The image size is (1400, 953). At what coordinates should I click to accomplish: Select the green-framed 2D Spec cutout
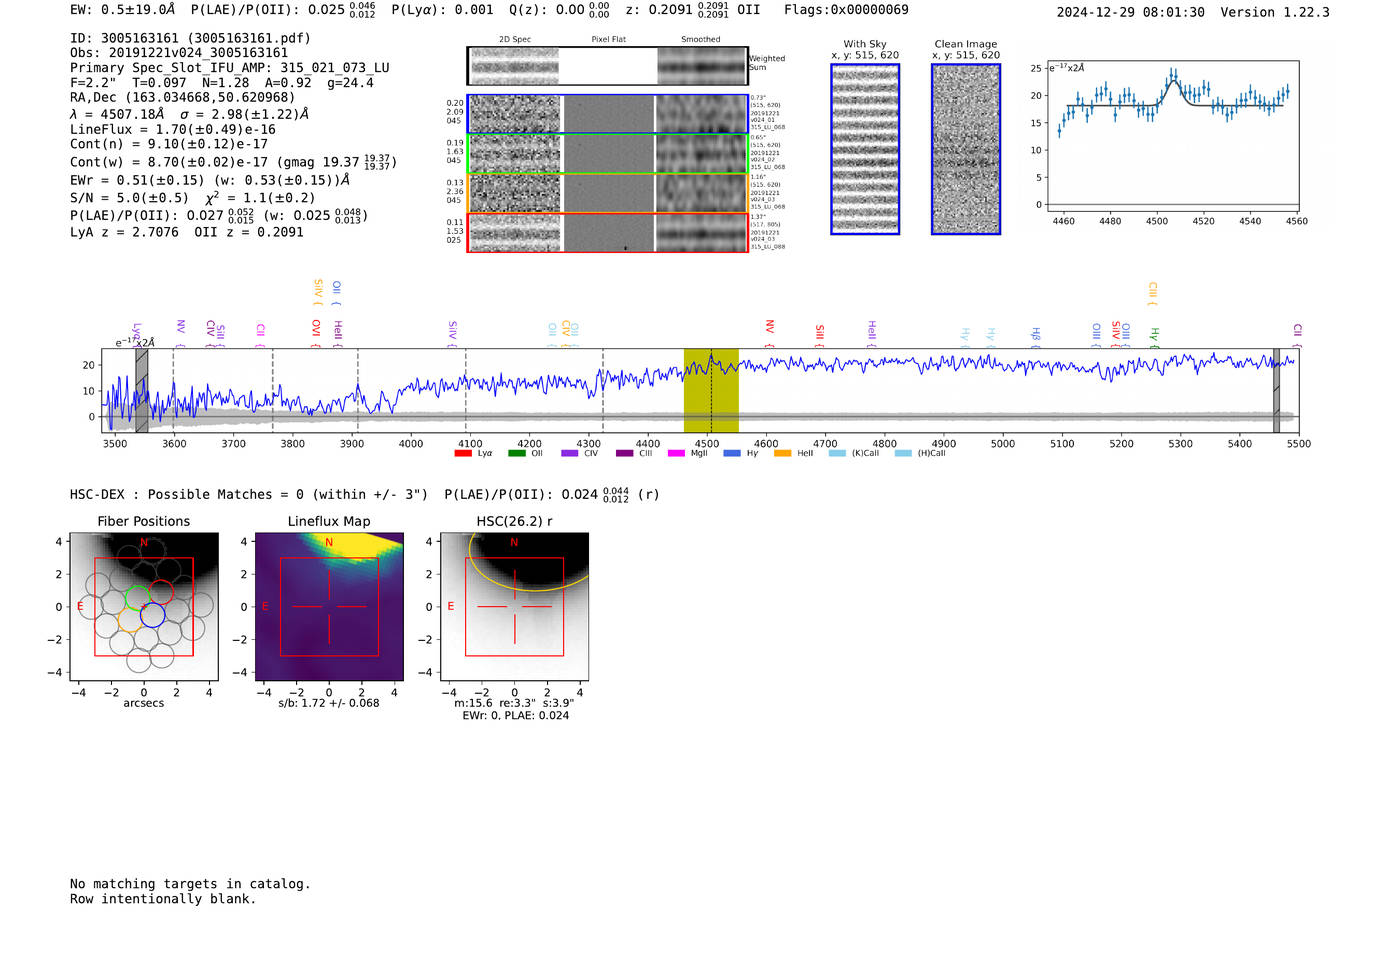click(x=515, y=154)
